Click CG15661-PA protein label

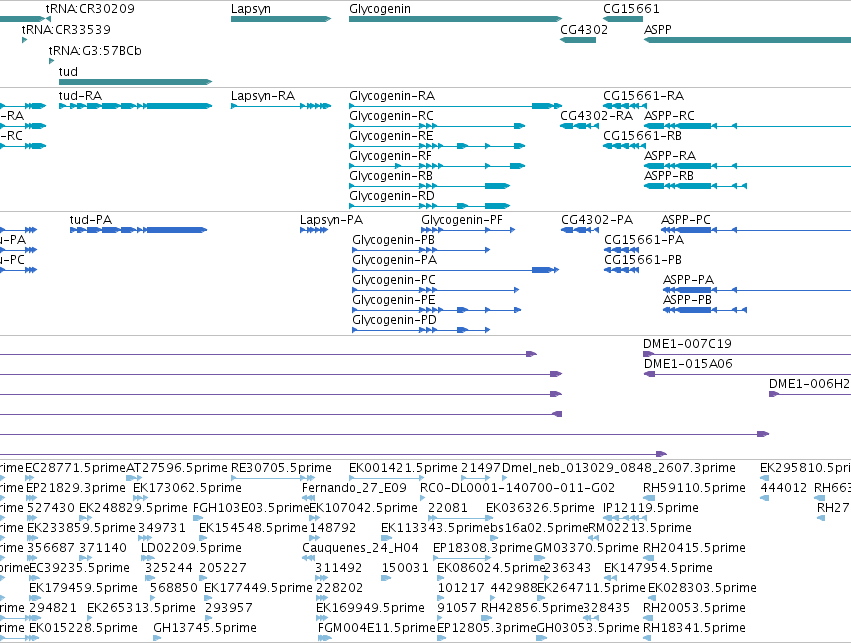(644, 240)
